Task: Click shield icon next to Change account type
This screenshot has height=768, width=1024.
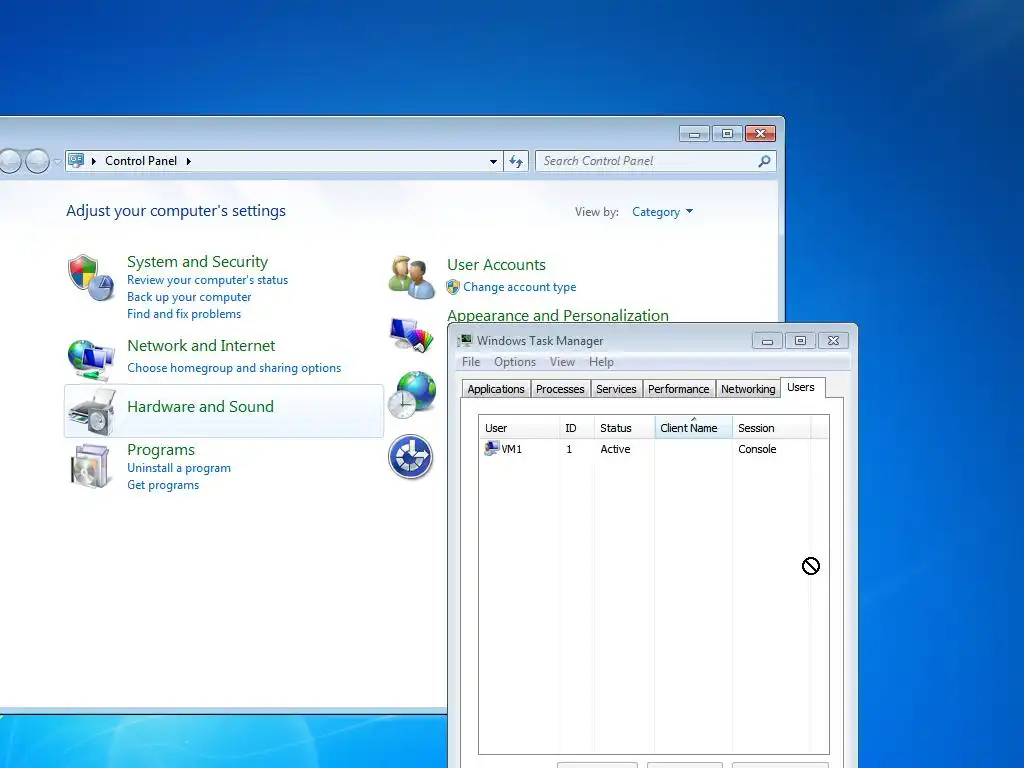Action: tap(453, 287)
